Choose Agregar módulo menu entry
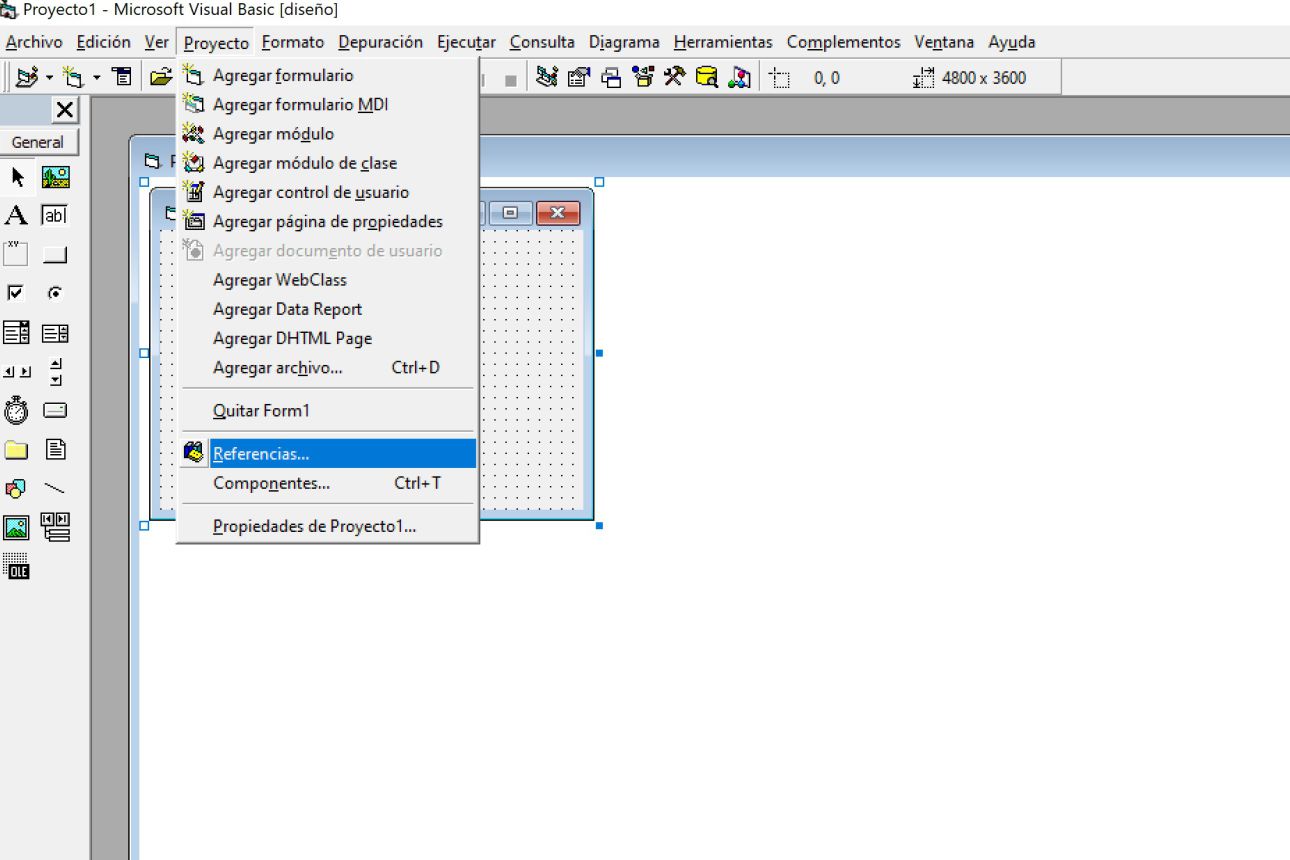 pos(327,133)
